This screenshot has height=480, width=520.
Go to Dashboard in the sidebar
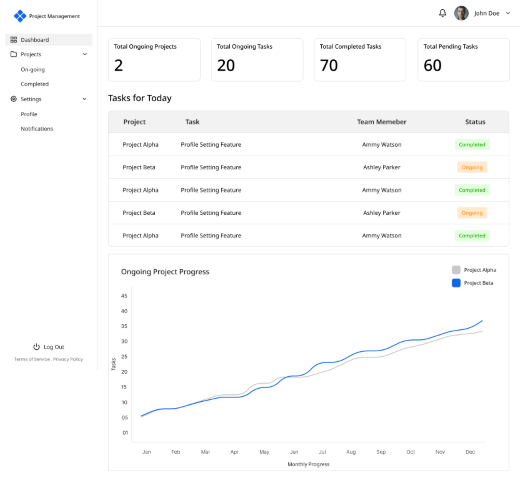[49, 40]
